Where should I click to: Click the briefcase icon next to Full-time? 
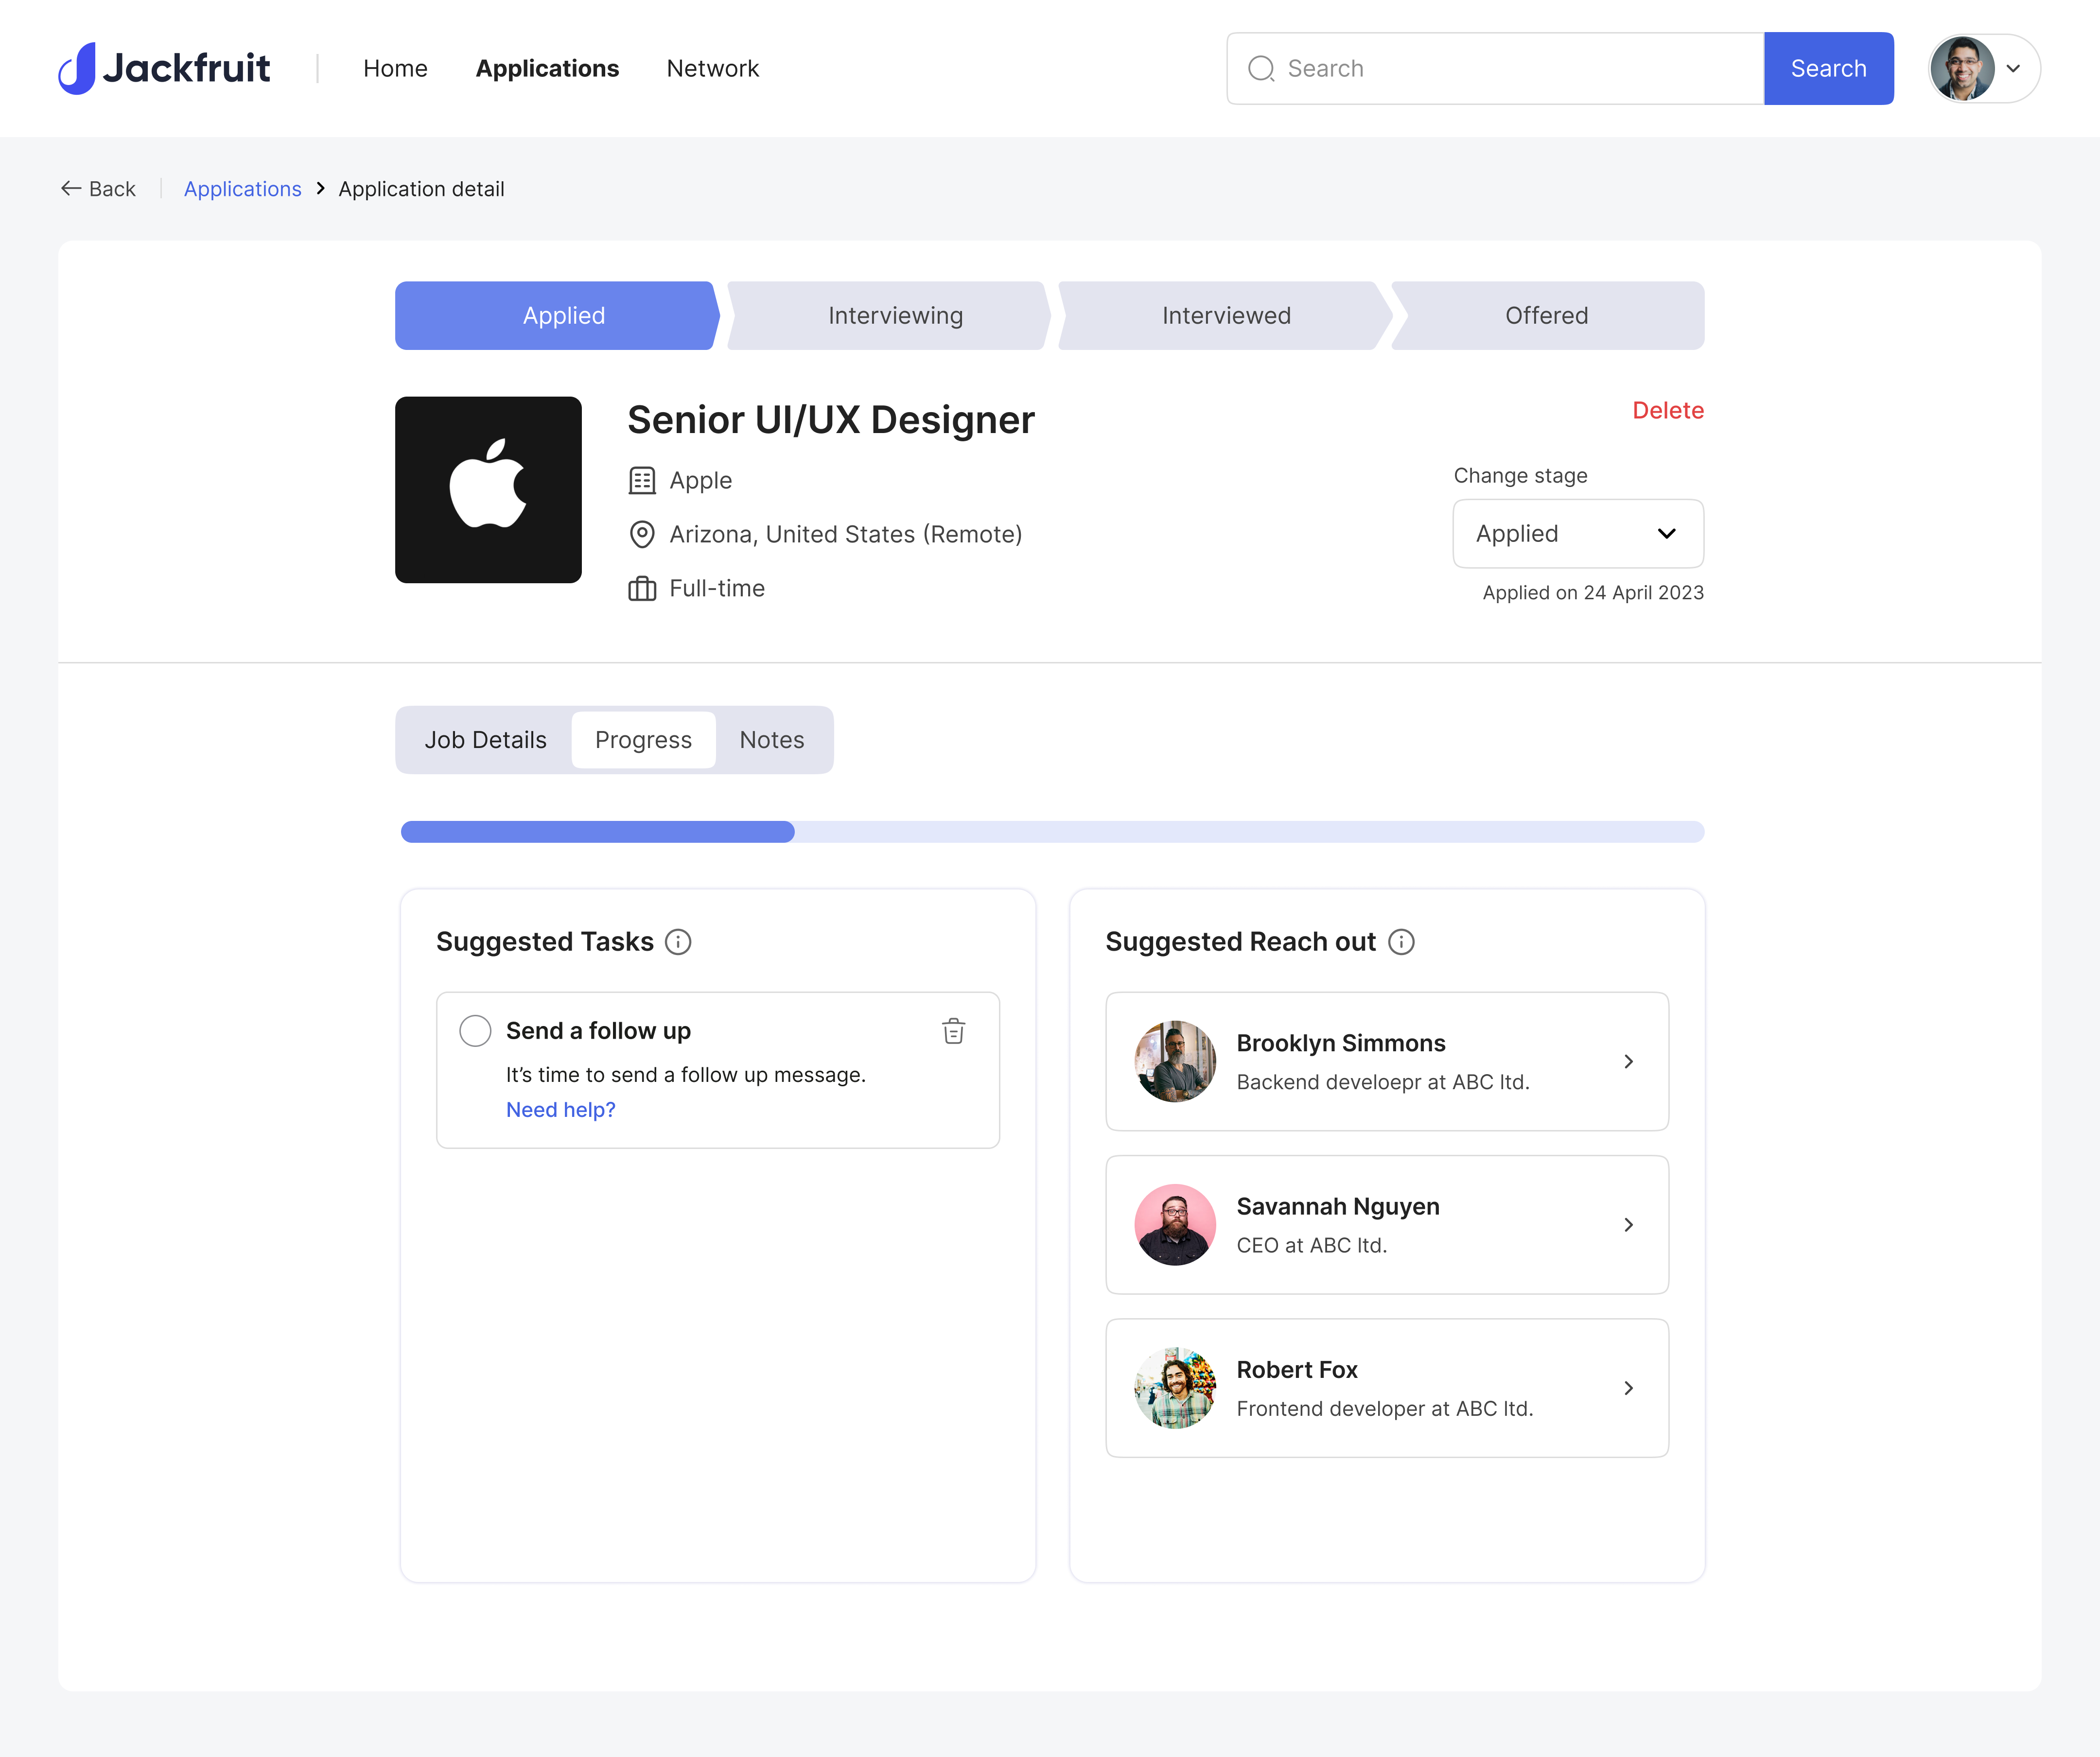point(641,588)
